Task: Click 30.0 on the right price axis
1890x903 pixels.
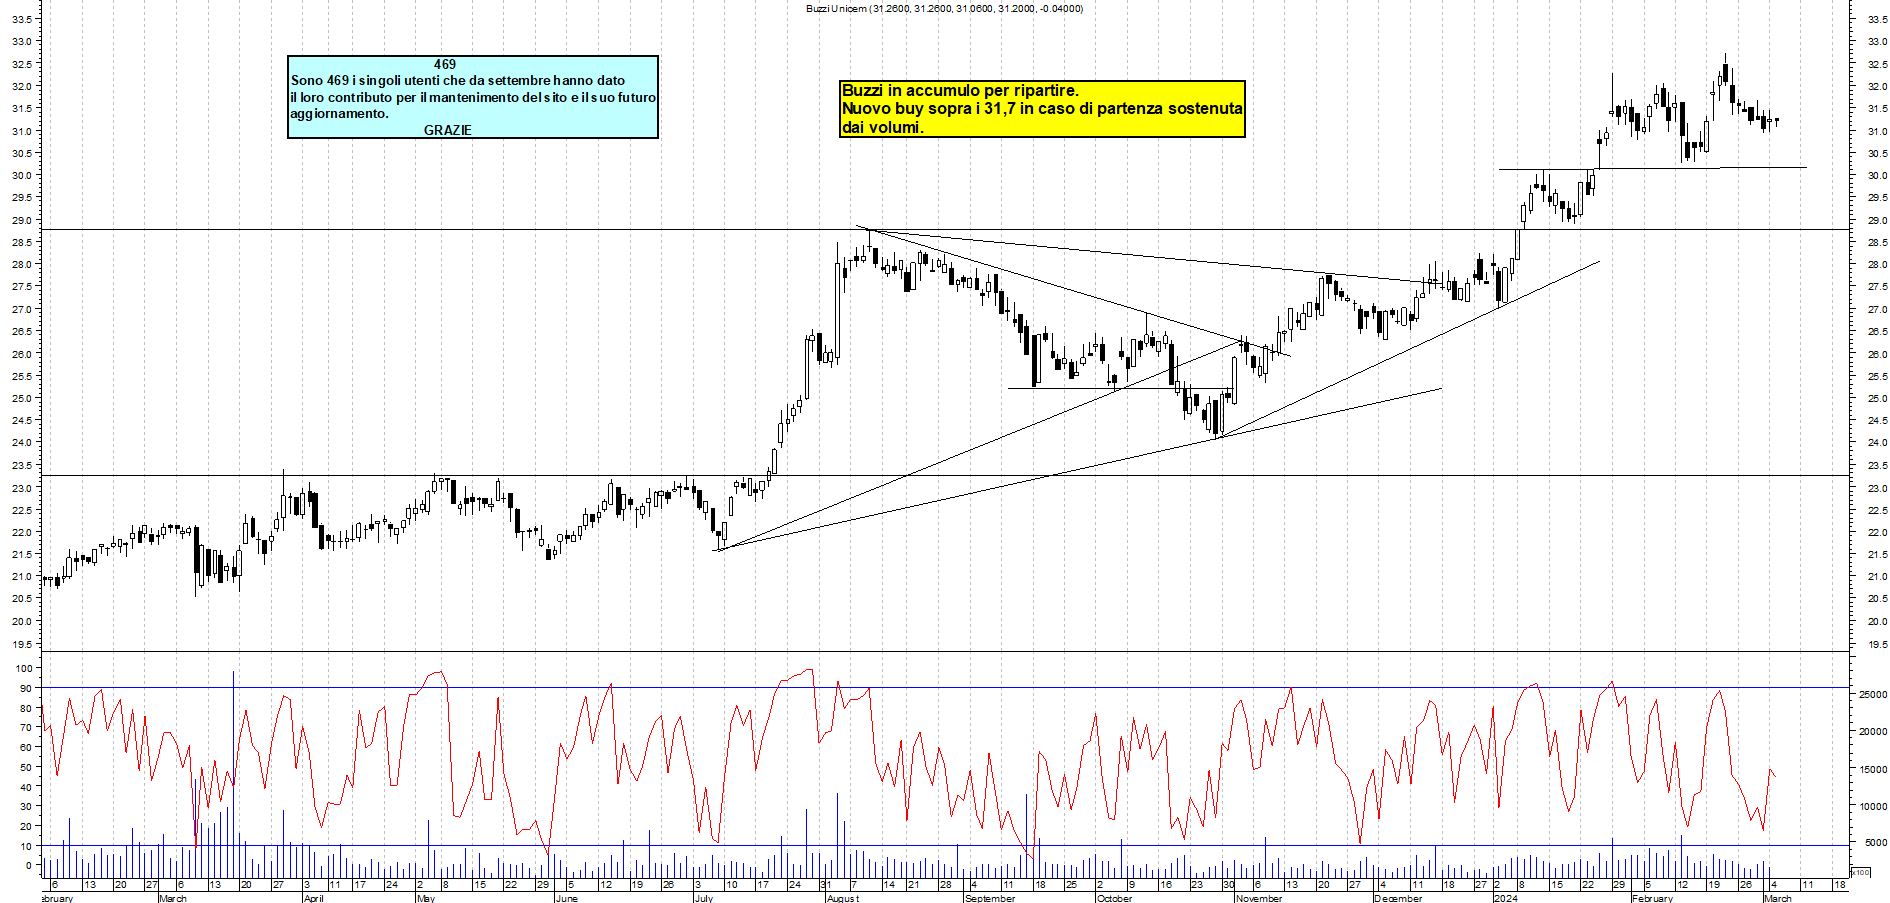Action: (x=1877, y=175)
